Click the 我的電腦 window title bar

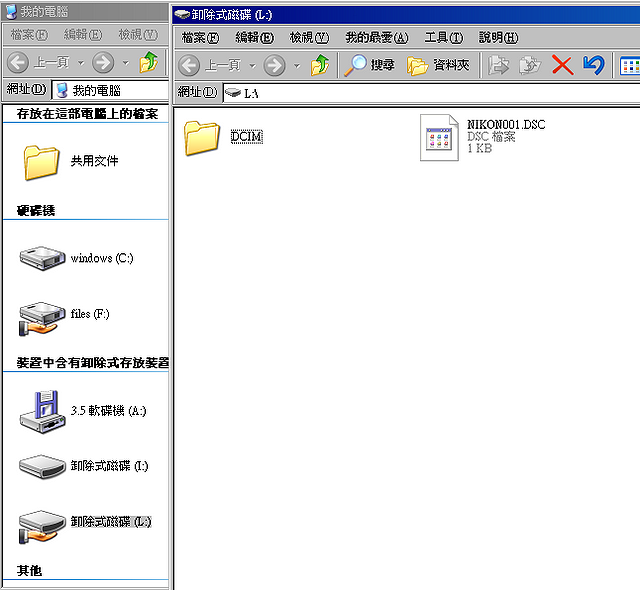(85, 12)
